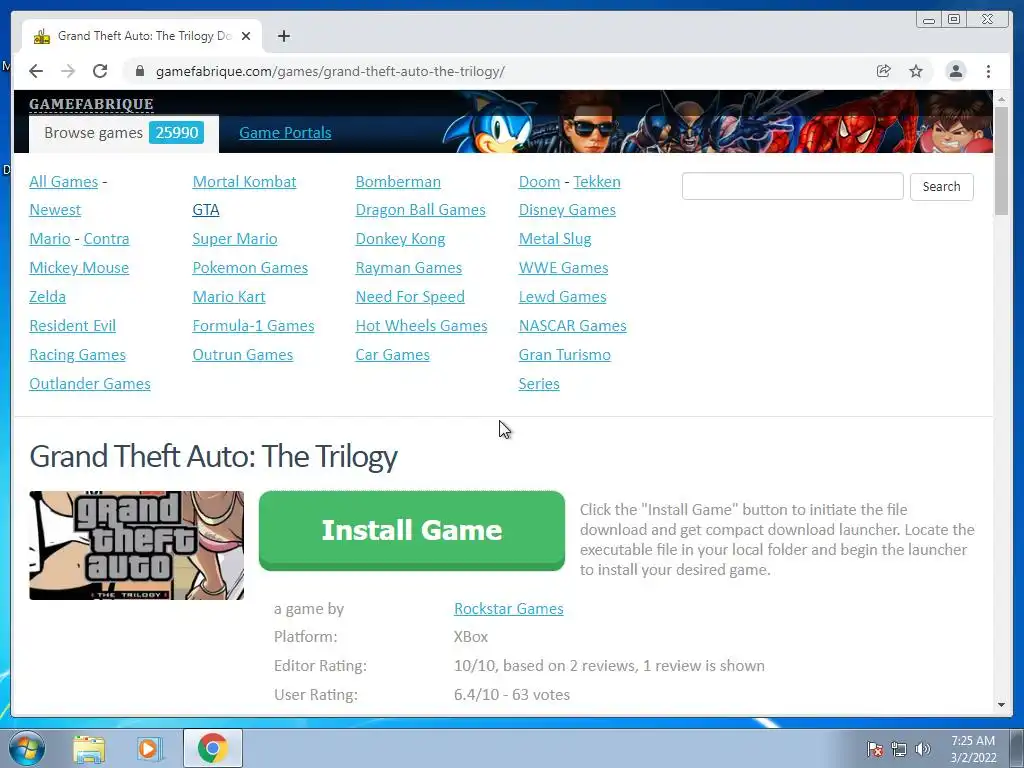Open network status tray icon
This screenshot has width=1024, height=768.
click(899, 749)
